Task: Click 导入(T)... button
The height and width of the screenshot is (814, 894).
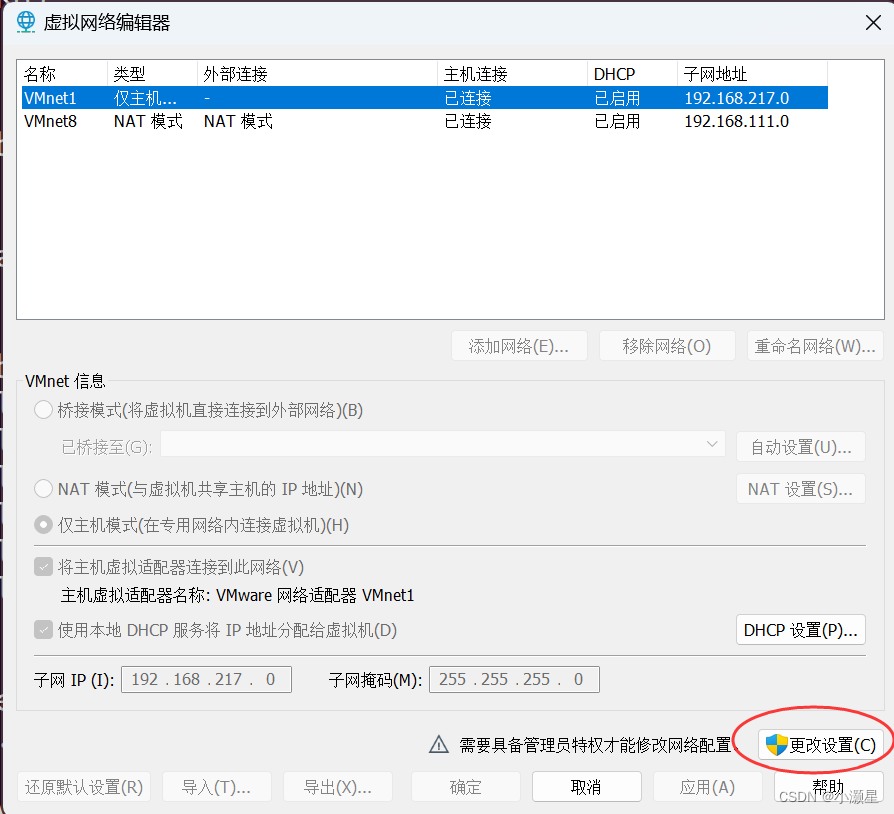Action: click(217, 787)
